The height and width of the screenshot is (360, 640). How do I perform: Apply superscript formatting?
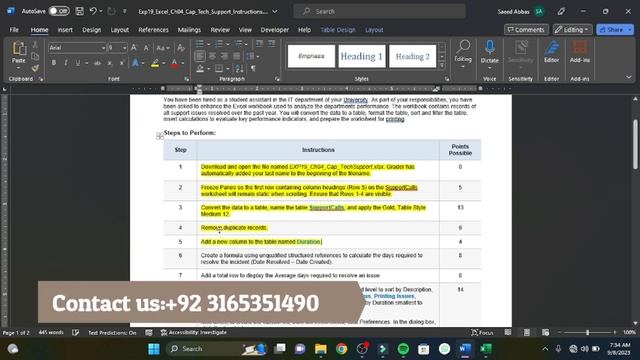(122, 63)
